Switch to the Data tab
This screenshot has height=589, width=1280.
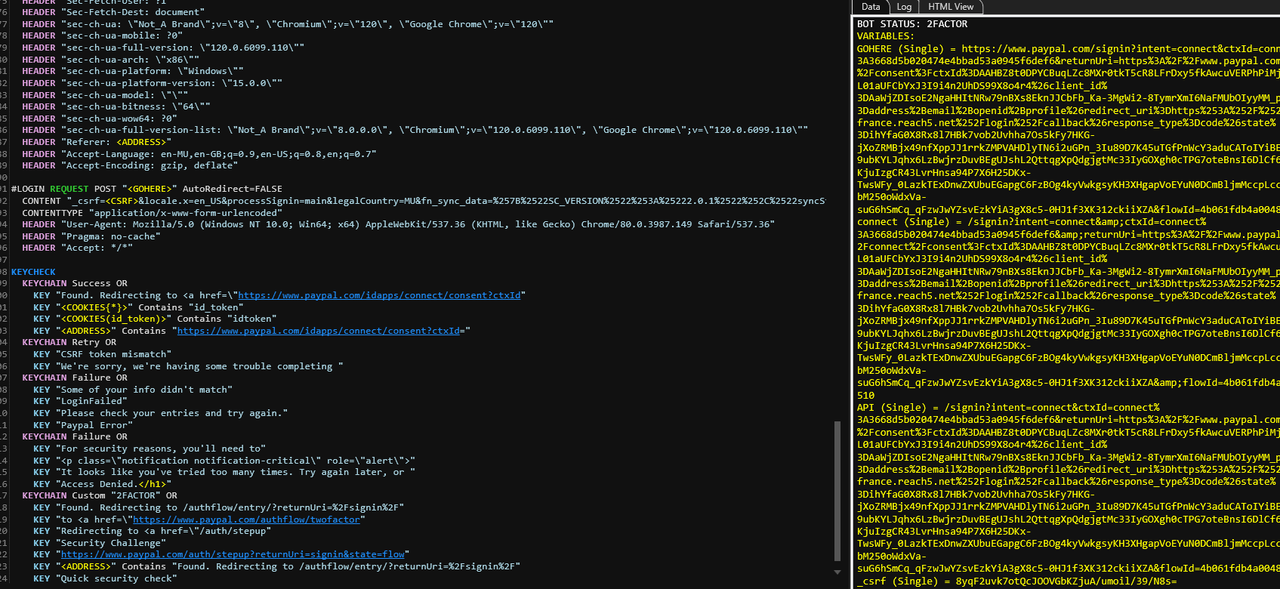[870, 7]
